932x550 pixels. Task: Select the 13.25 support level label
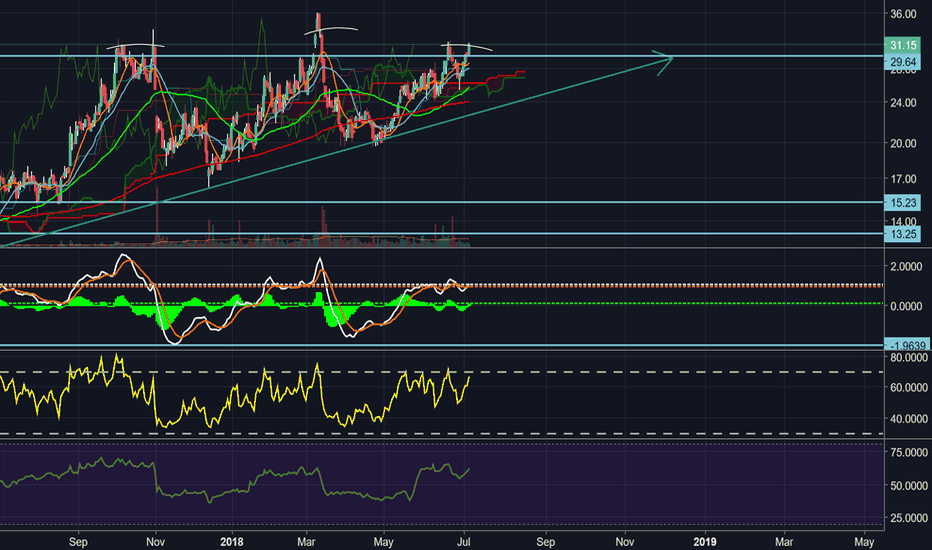tap(902, 234)
